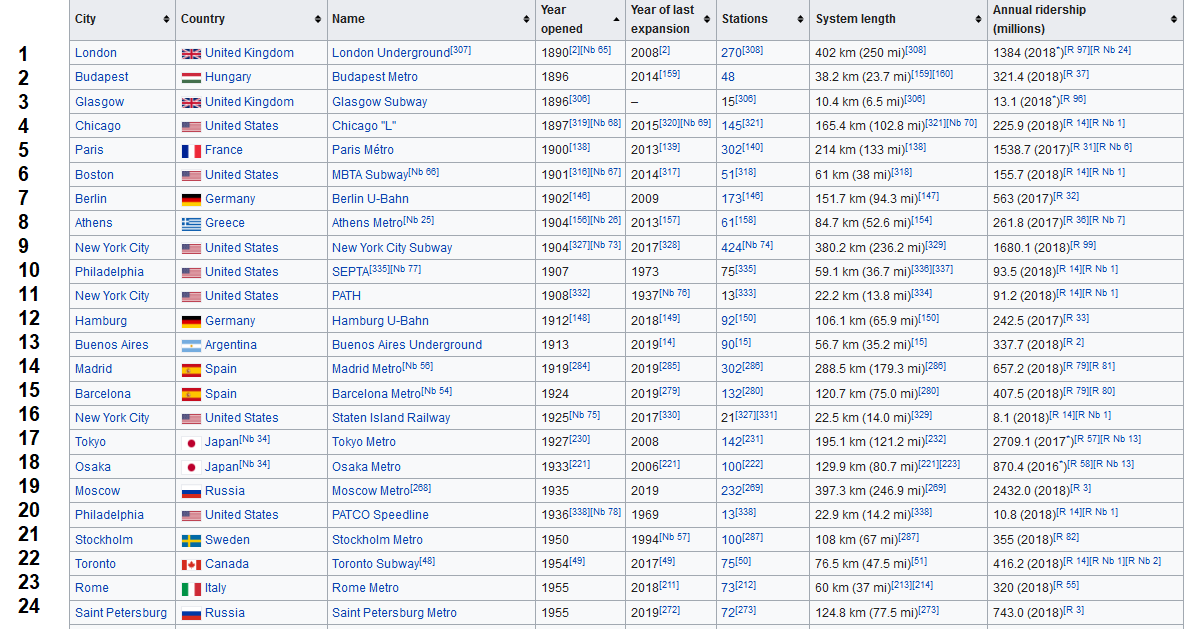The width and height of the screenshot is (1189, 631).
Task: Click United States flag in Boston row
Action: click(191, 175)
